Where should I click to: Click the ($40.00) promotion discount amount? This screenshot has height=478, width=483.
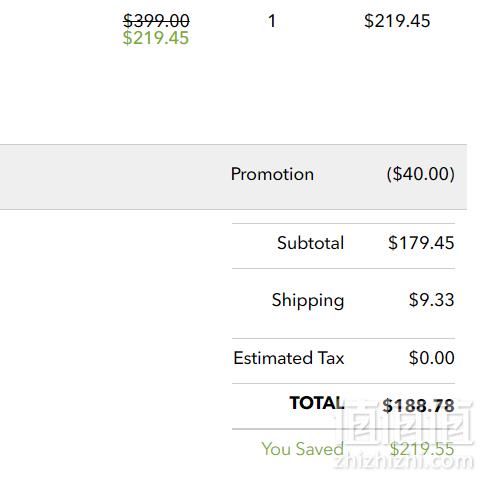[421, 174]
